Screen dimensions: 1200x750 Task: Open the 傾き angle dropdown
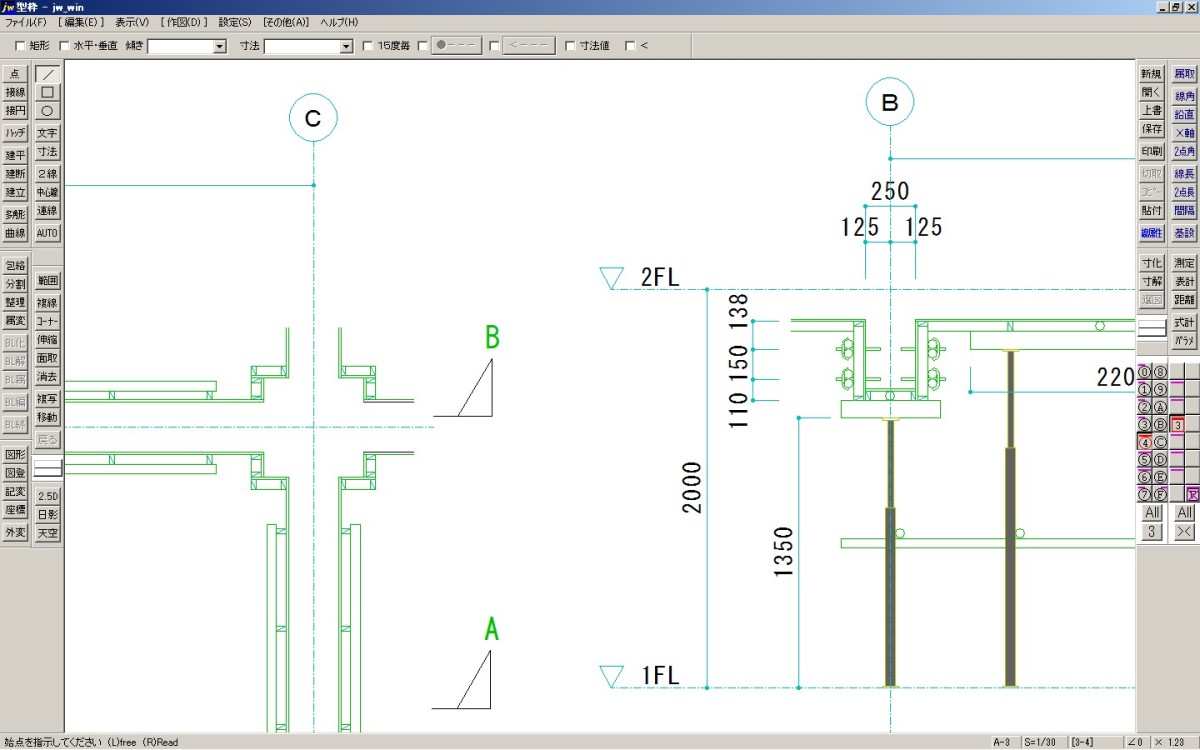[x=219, y=46]
